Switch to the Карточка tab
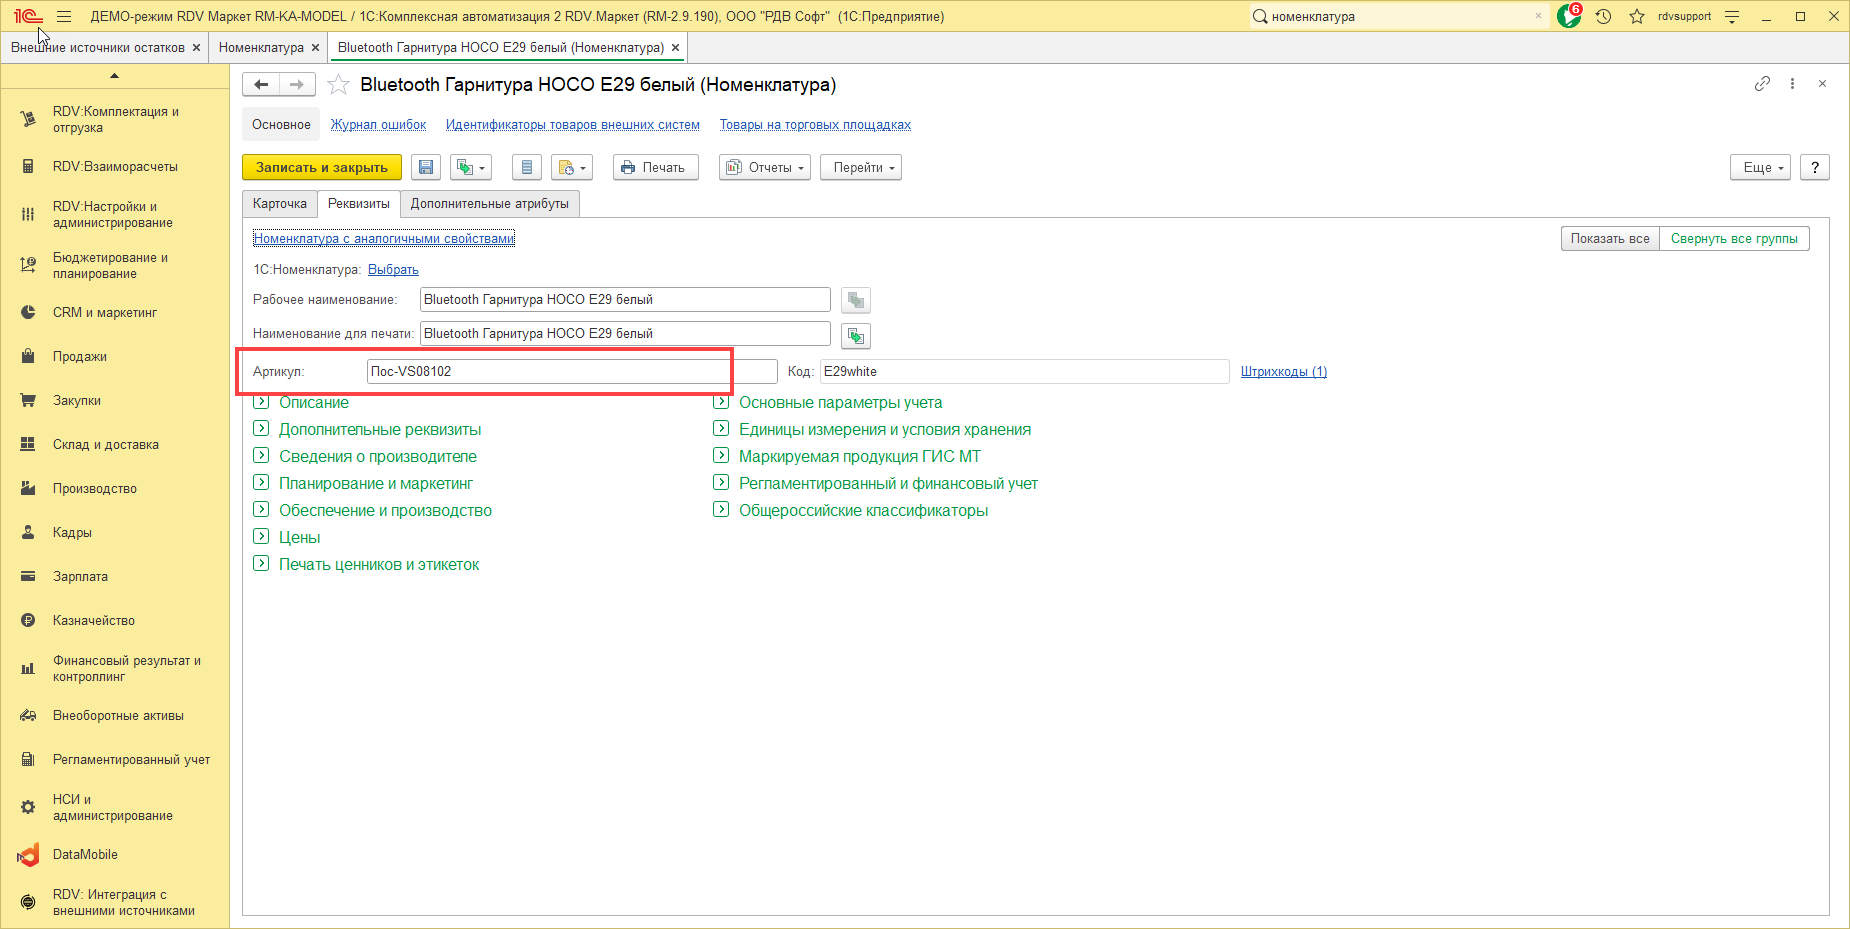This screenshot has height=929, width=1850. 280,204
